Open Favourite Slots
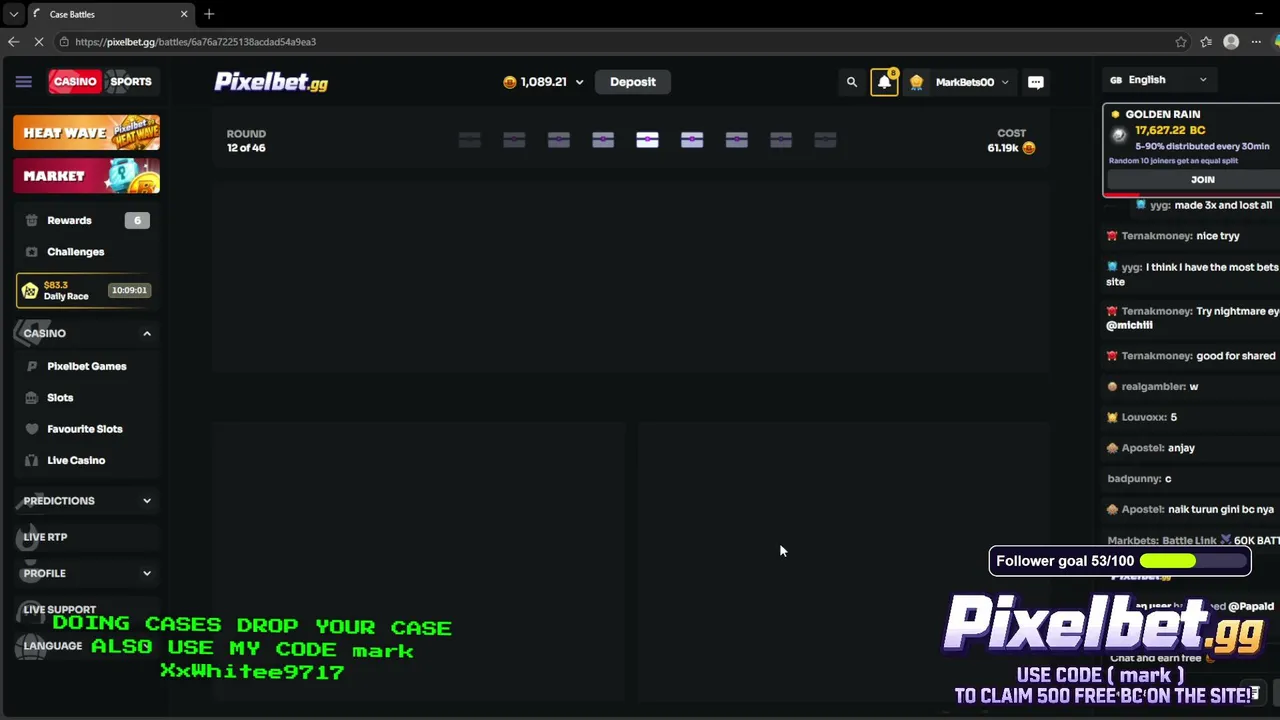The height and width of the screenshot is (720, 1280). 84,429
